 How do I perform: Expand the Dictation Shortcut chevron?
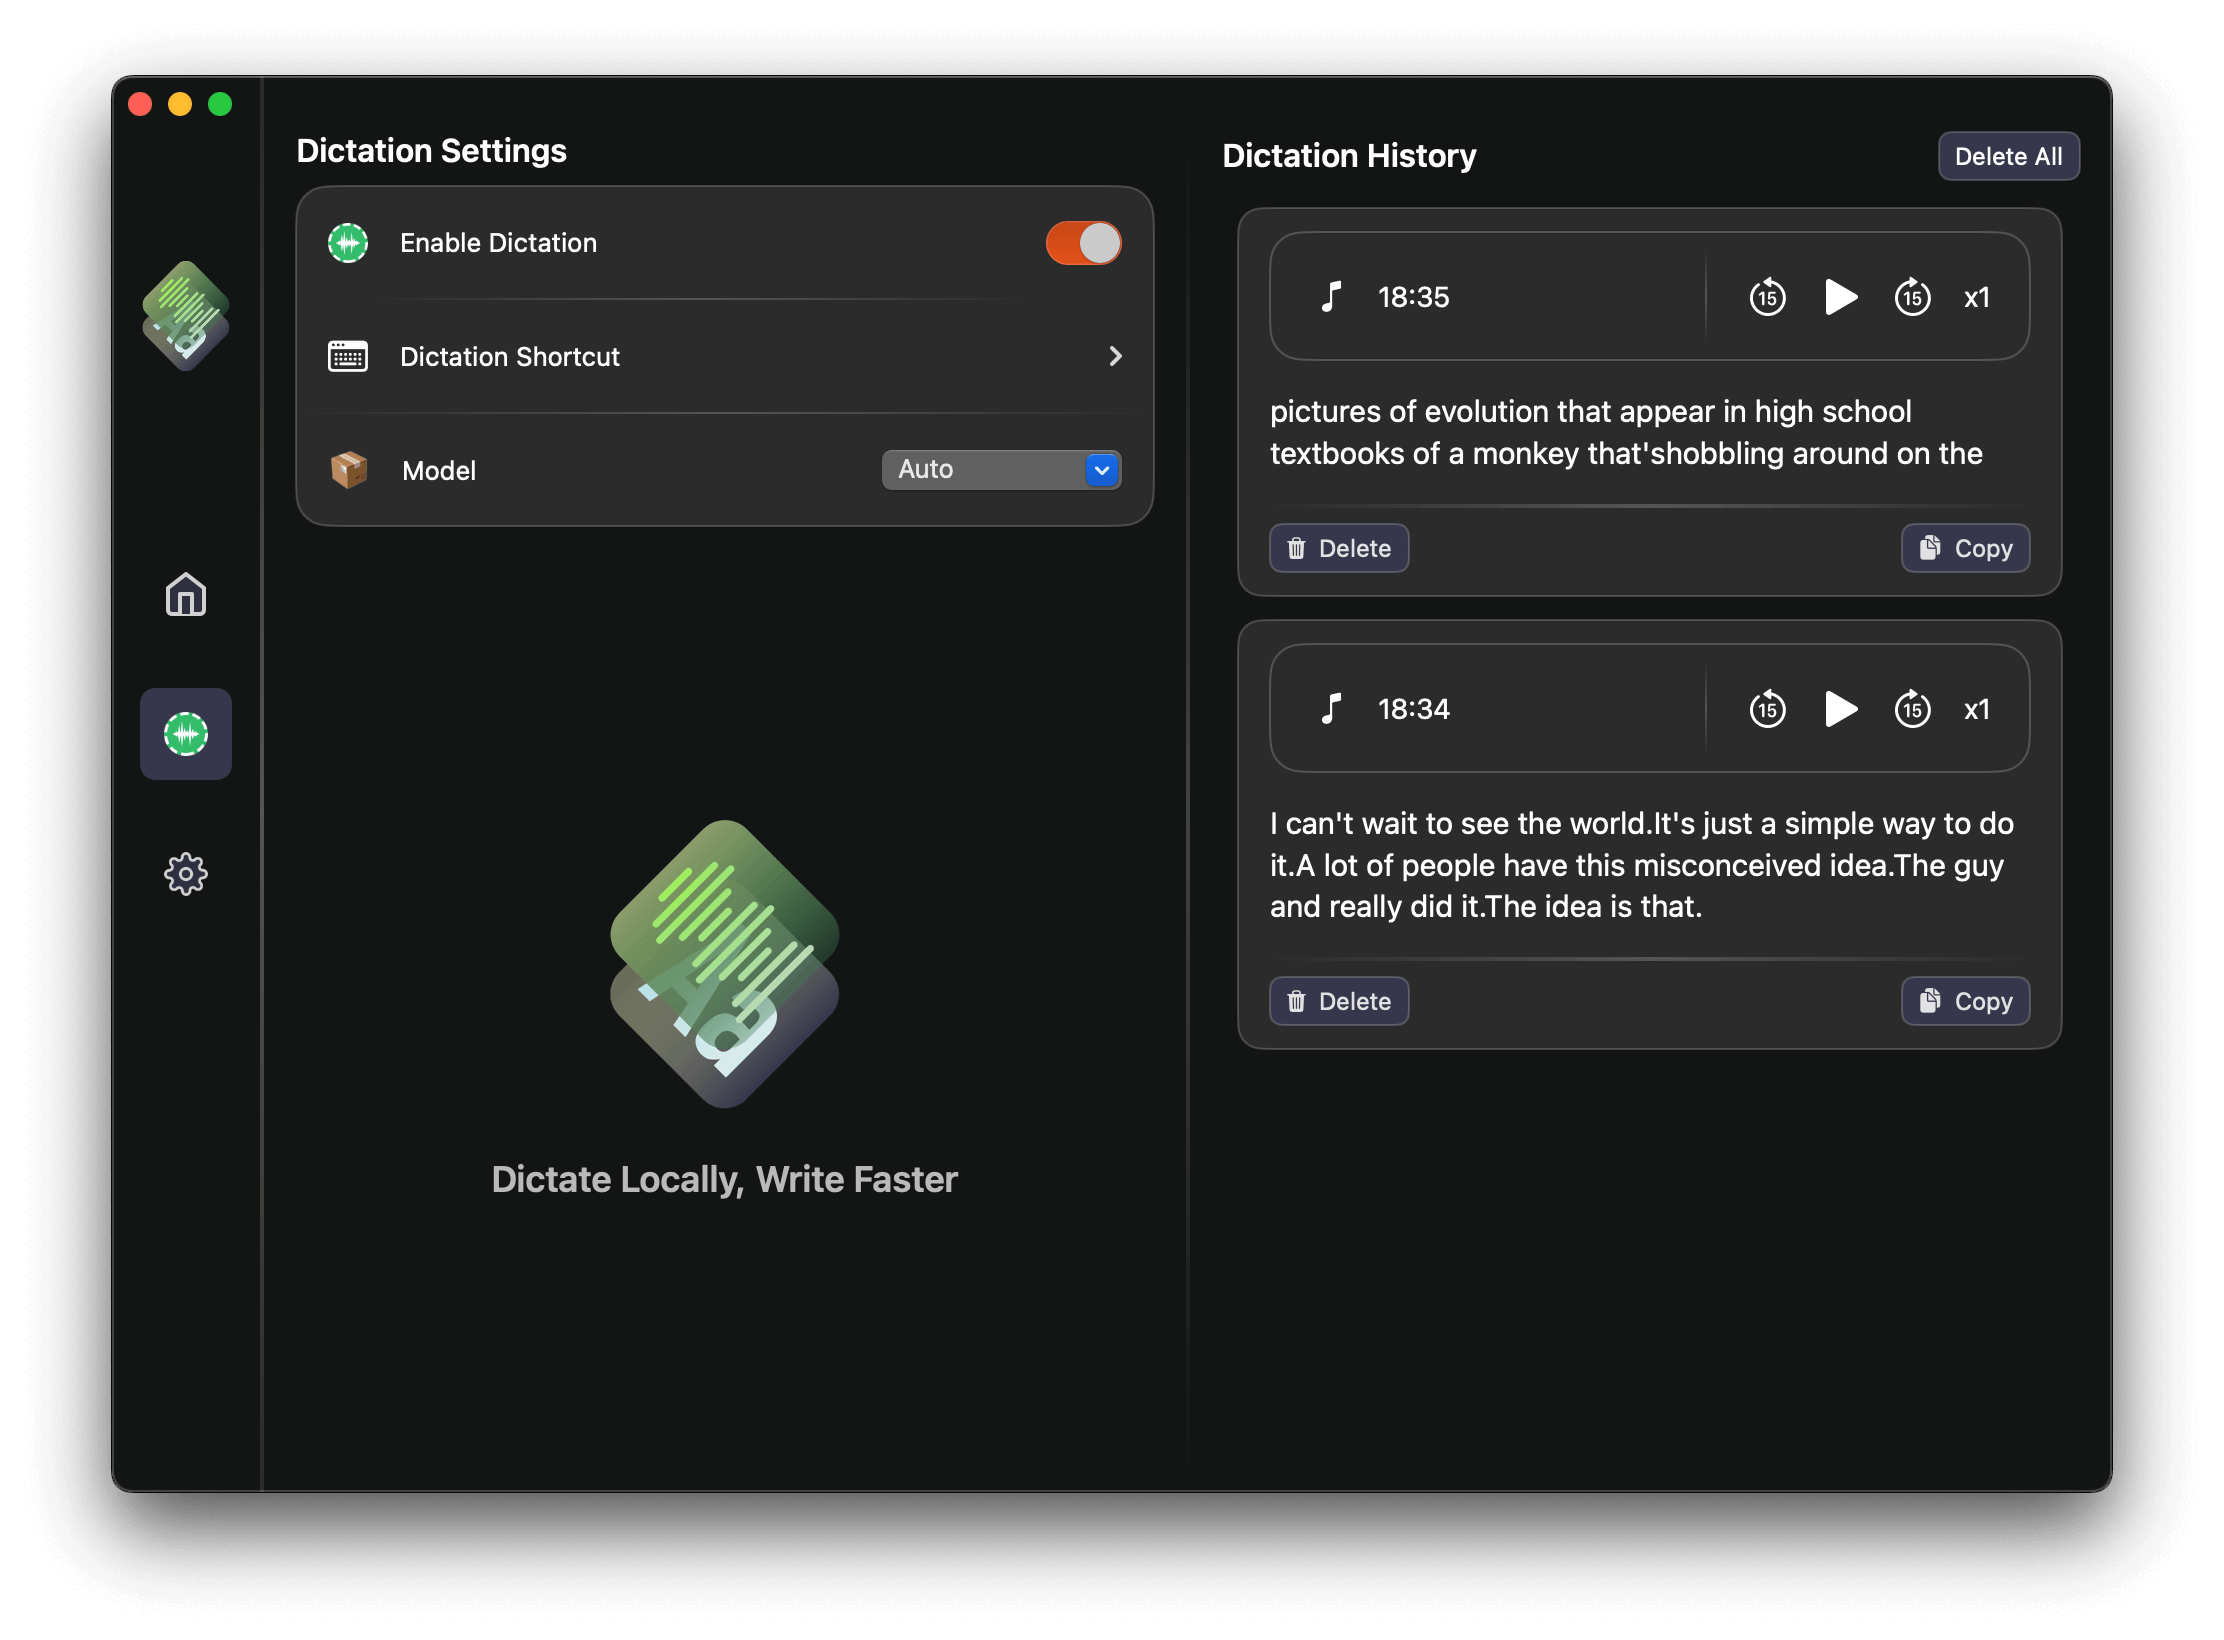[1115, 356]
